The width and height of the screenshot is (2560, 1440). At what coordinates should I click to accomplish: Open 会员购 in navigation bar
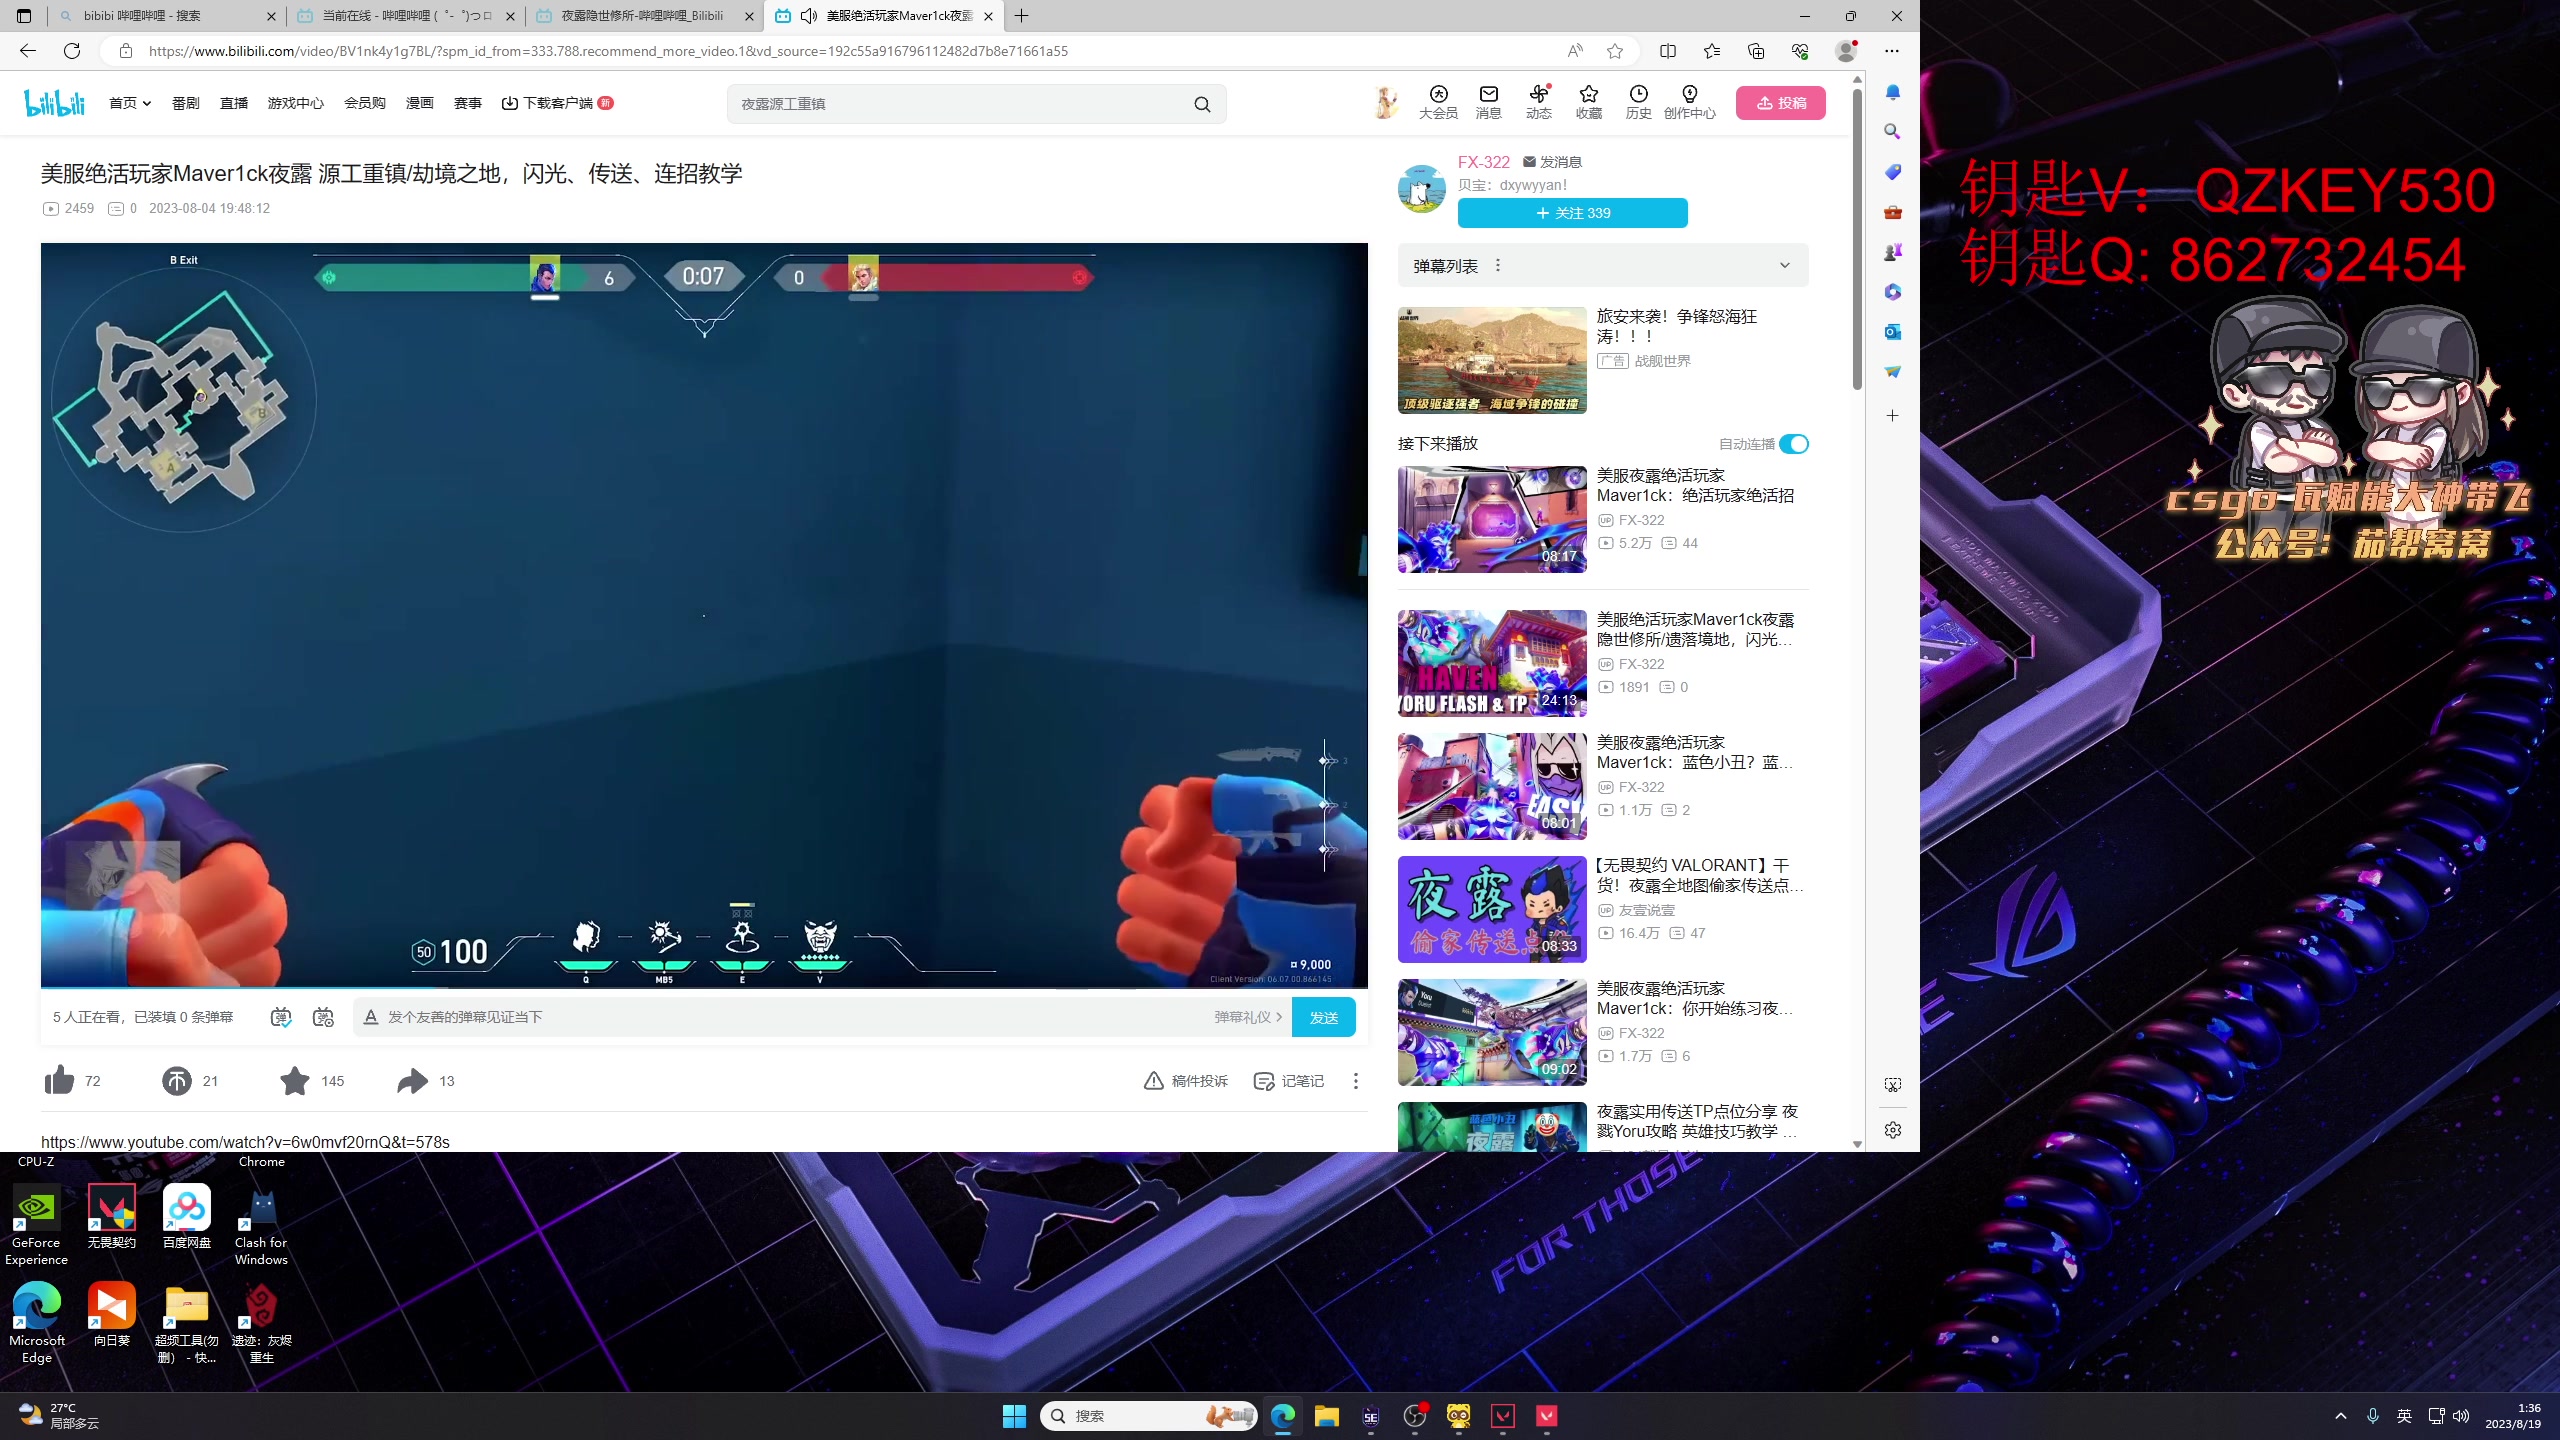(364, 103)
